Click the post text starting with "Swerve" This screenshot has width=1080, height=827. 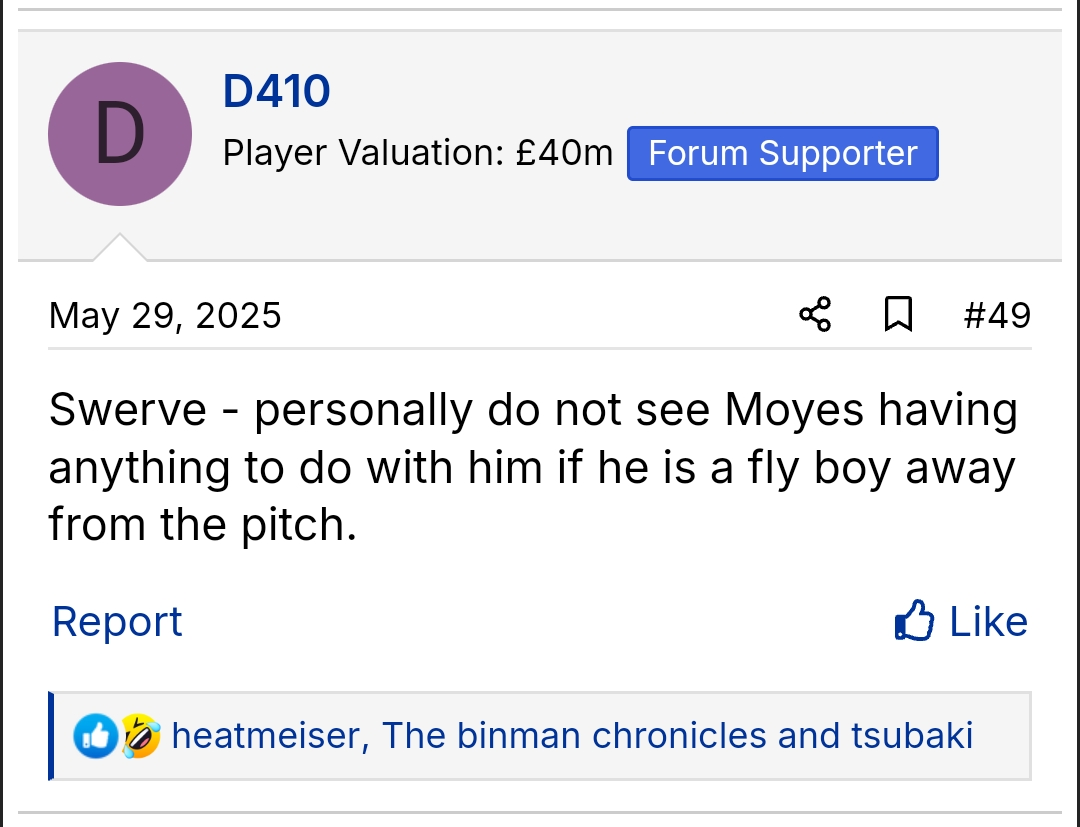[532, 467]
